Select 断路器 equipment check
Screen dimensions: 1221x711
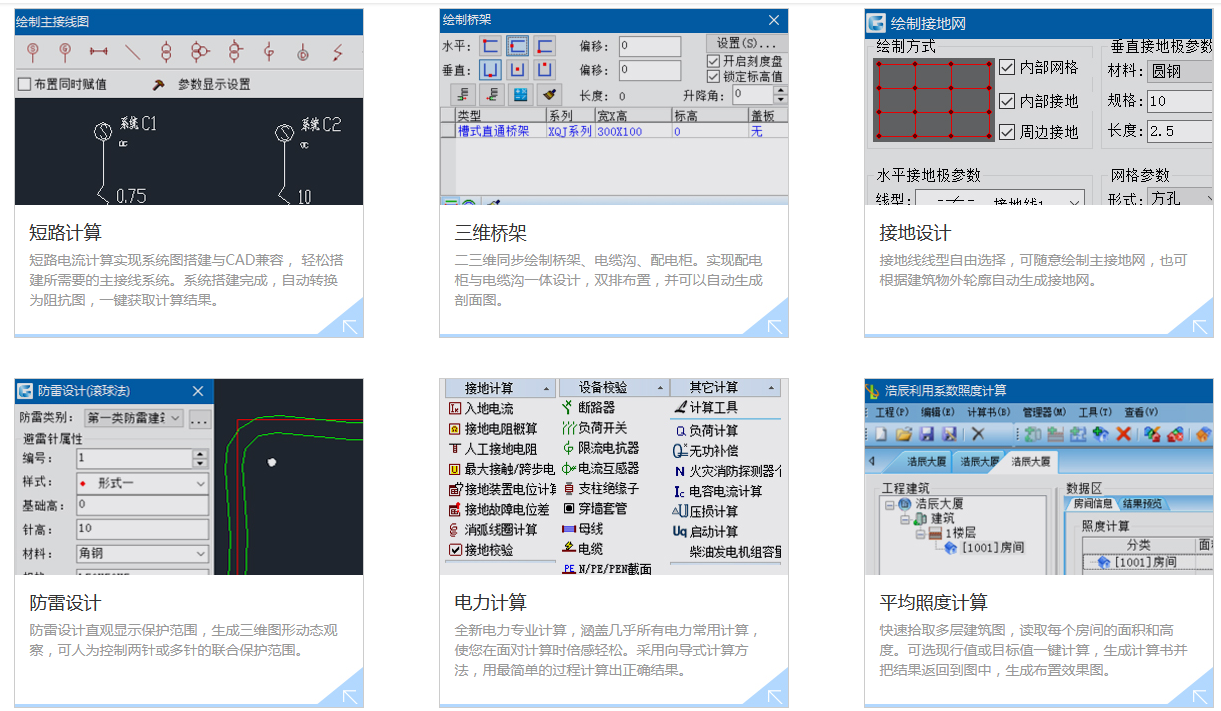[x=589, y=407]
